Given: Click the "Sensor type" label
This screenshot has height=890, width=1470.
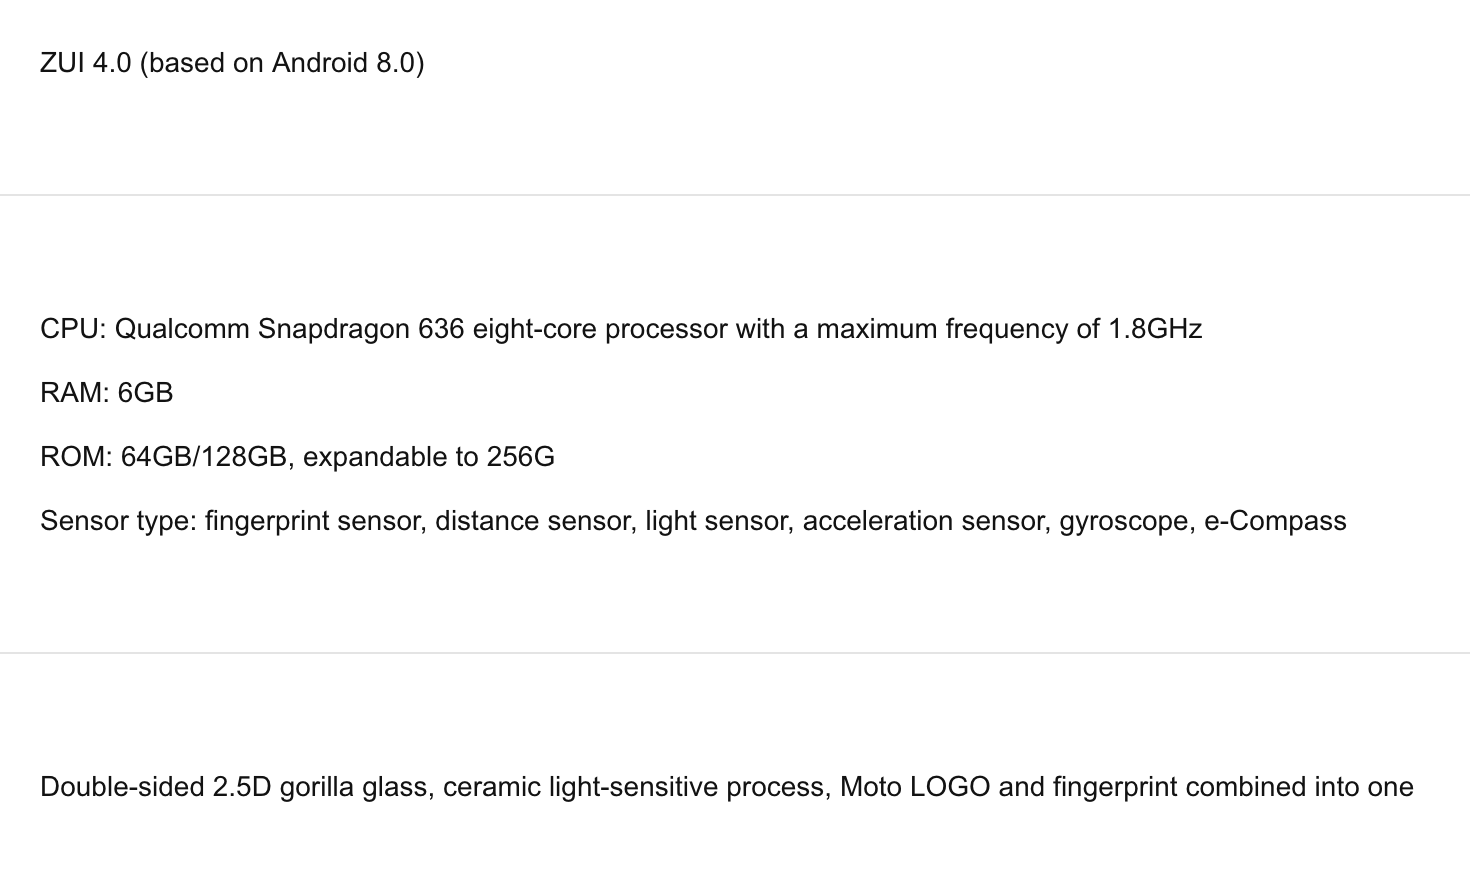Looking at the screenshot, I should pos(117,521).
